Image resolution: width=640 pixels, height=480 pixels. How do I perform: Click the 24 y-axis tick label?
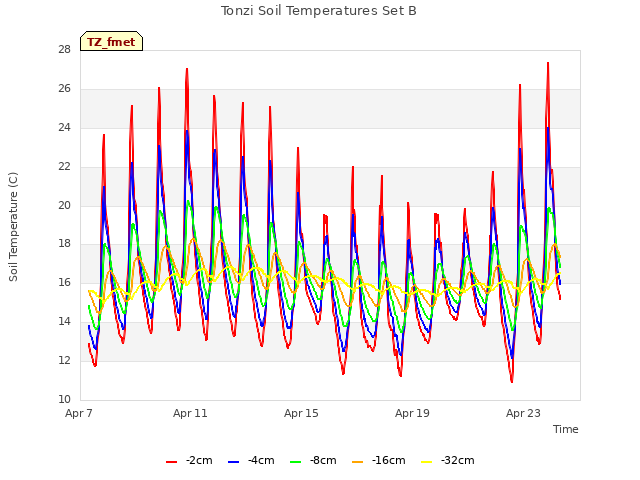pyautogui.click(x=64, y=128)
